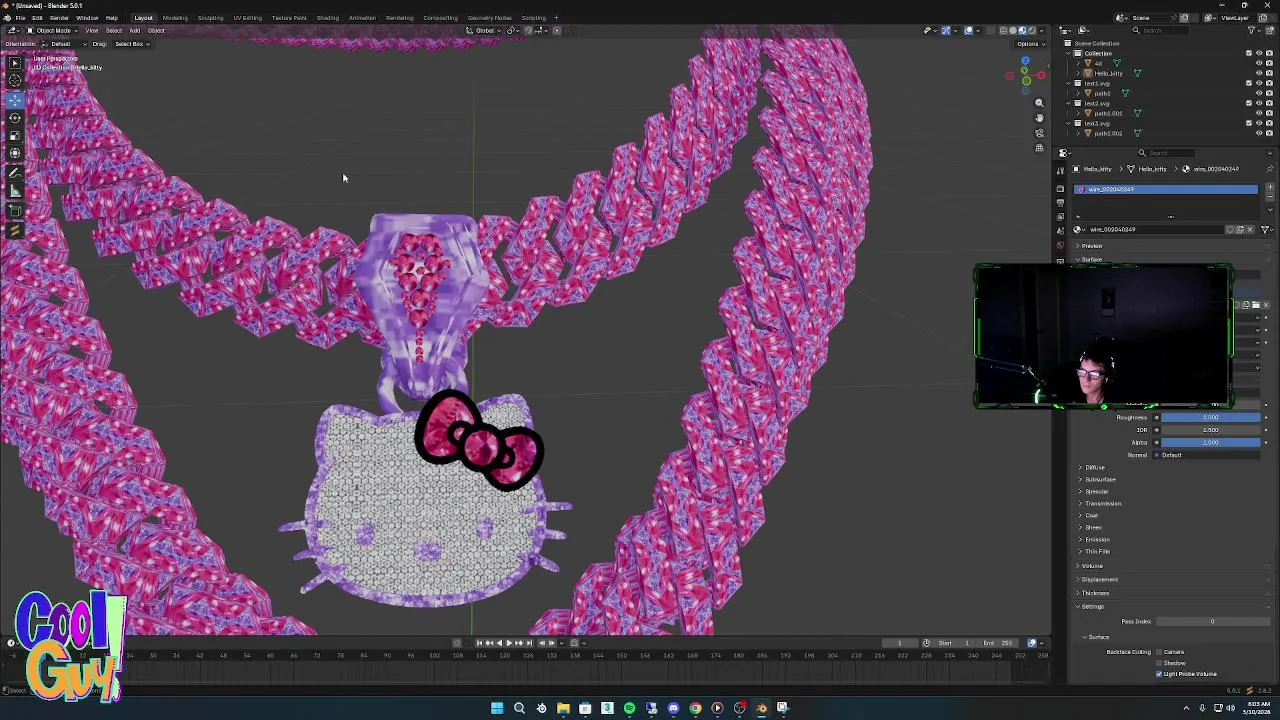1280x720 pixels.
Task: Open the viewport Select menu
Action: [x=114, y=30]
